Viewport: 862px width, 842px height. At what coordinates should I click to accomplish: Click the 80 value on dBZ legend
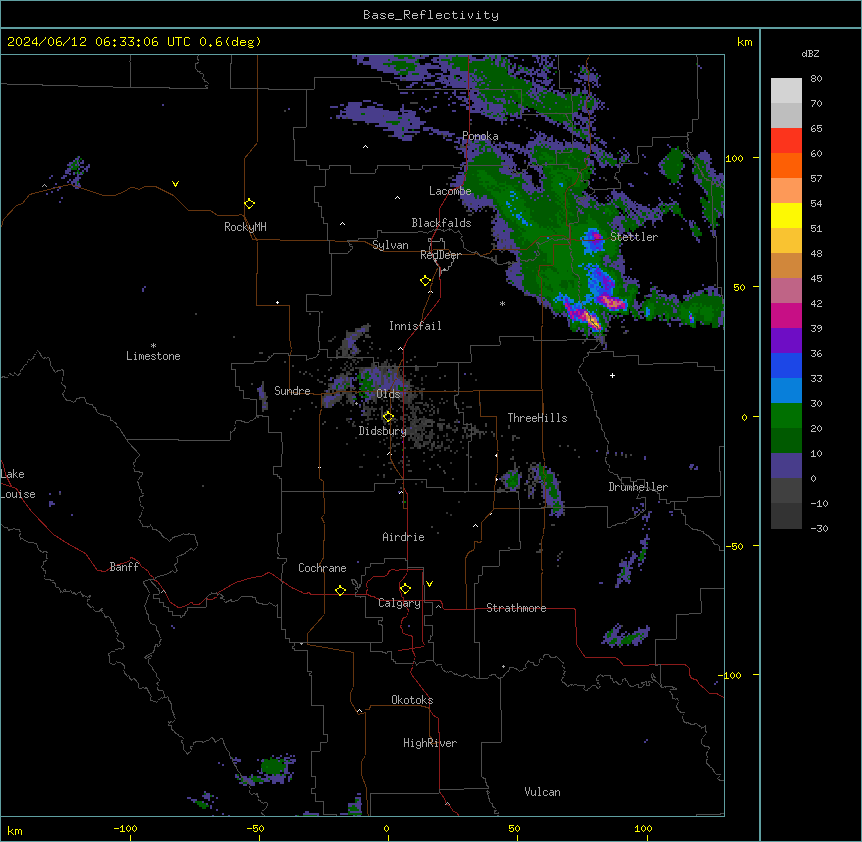pyautogui.click(x=816, y=79)
